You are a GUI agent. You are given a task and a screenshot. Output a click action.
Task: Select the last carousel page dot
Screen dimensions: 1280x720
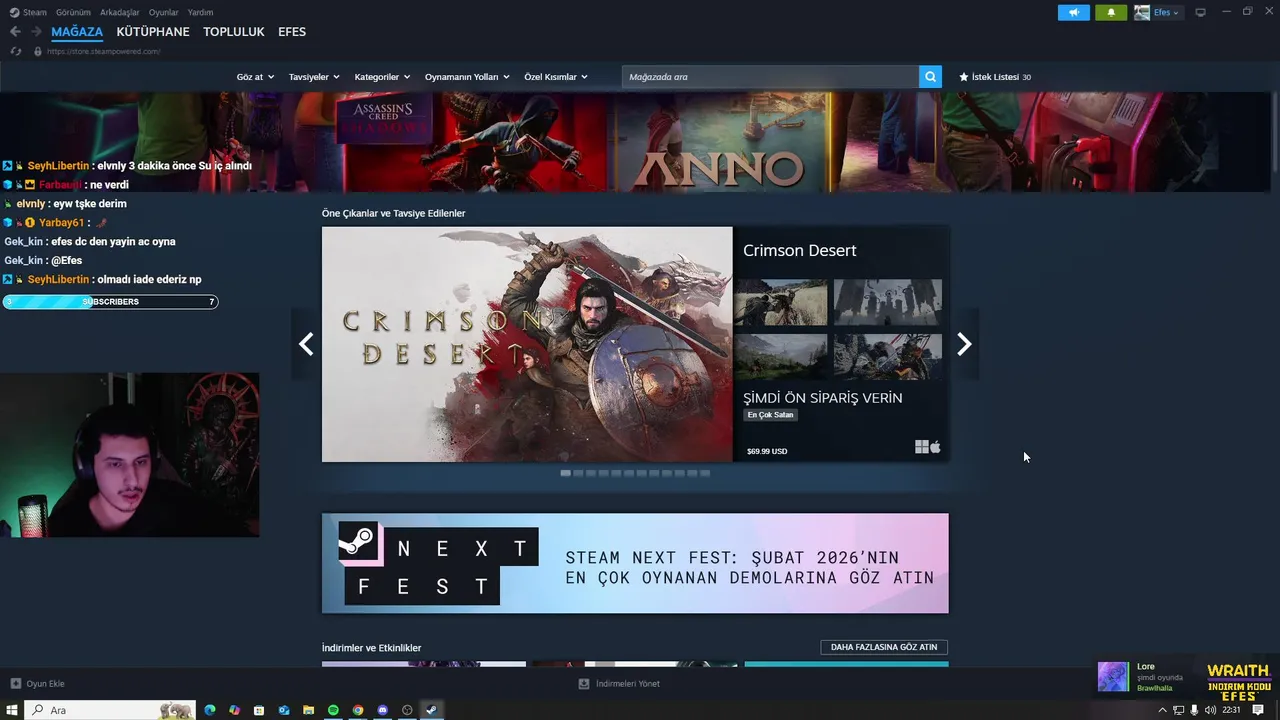[x=705, y=473]
